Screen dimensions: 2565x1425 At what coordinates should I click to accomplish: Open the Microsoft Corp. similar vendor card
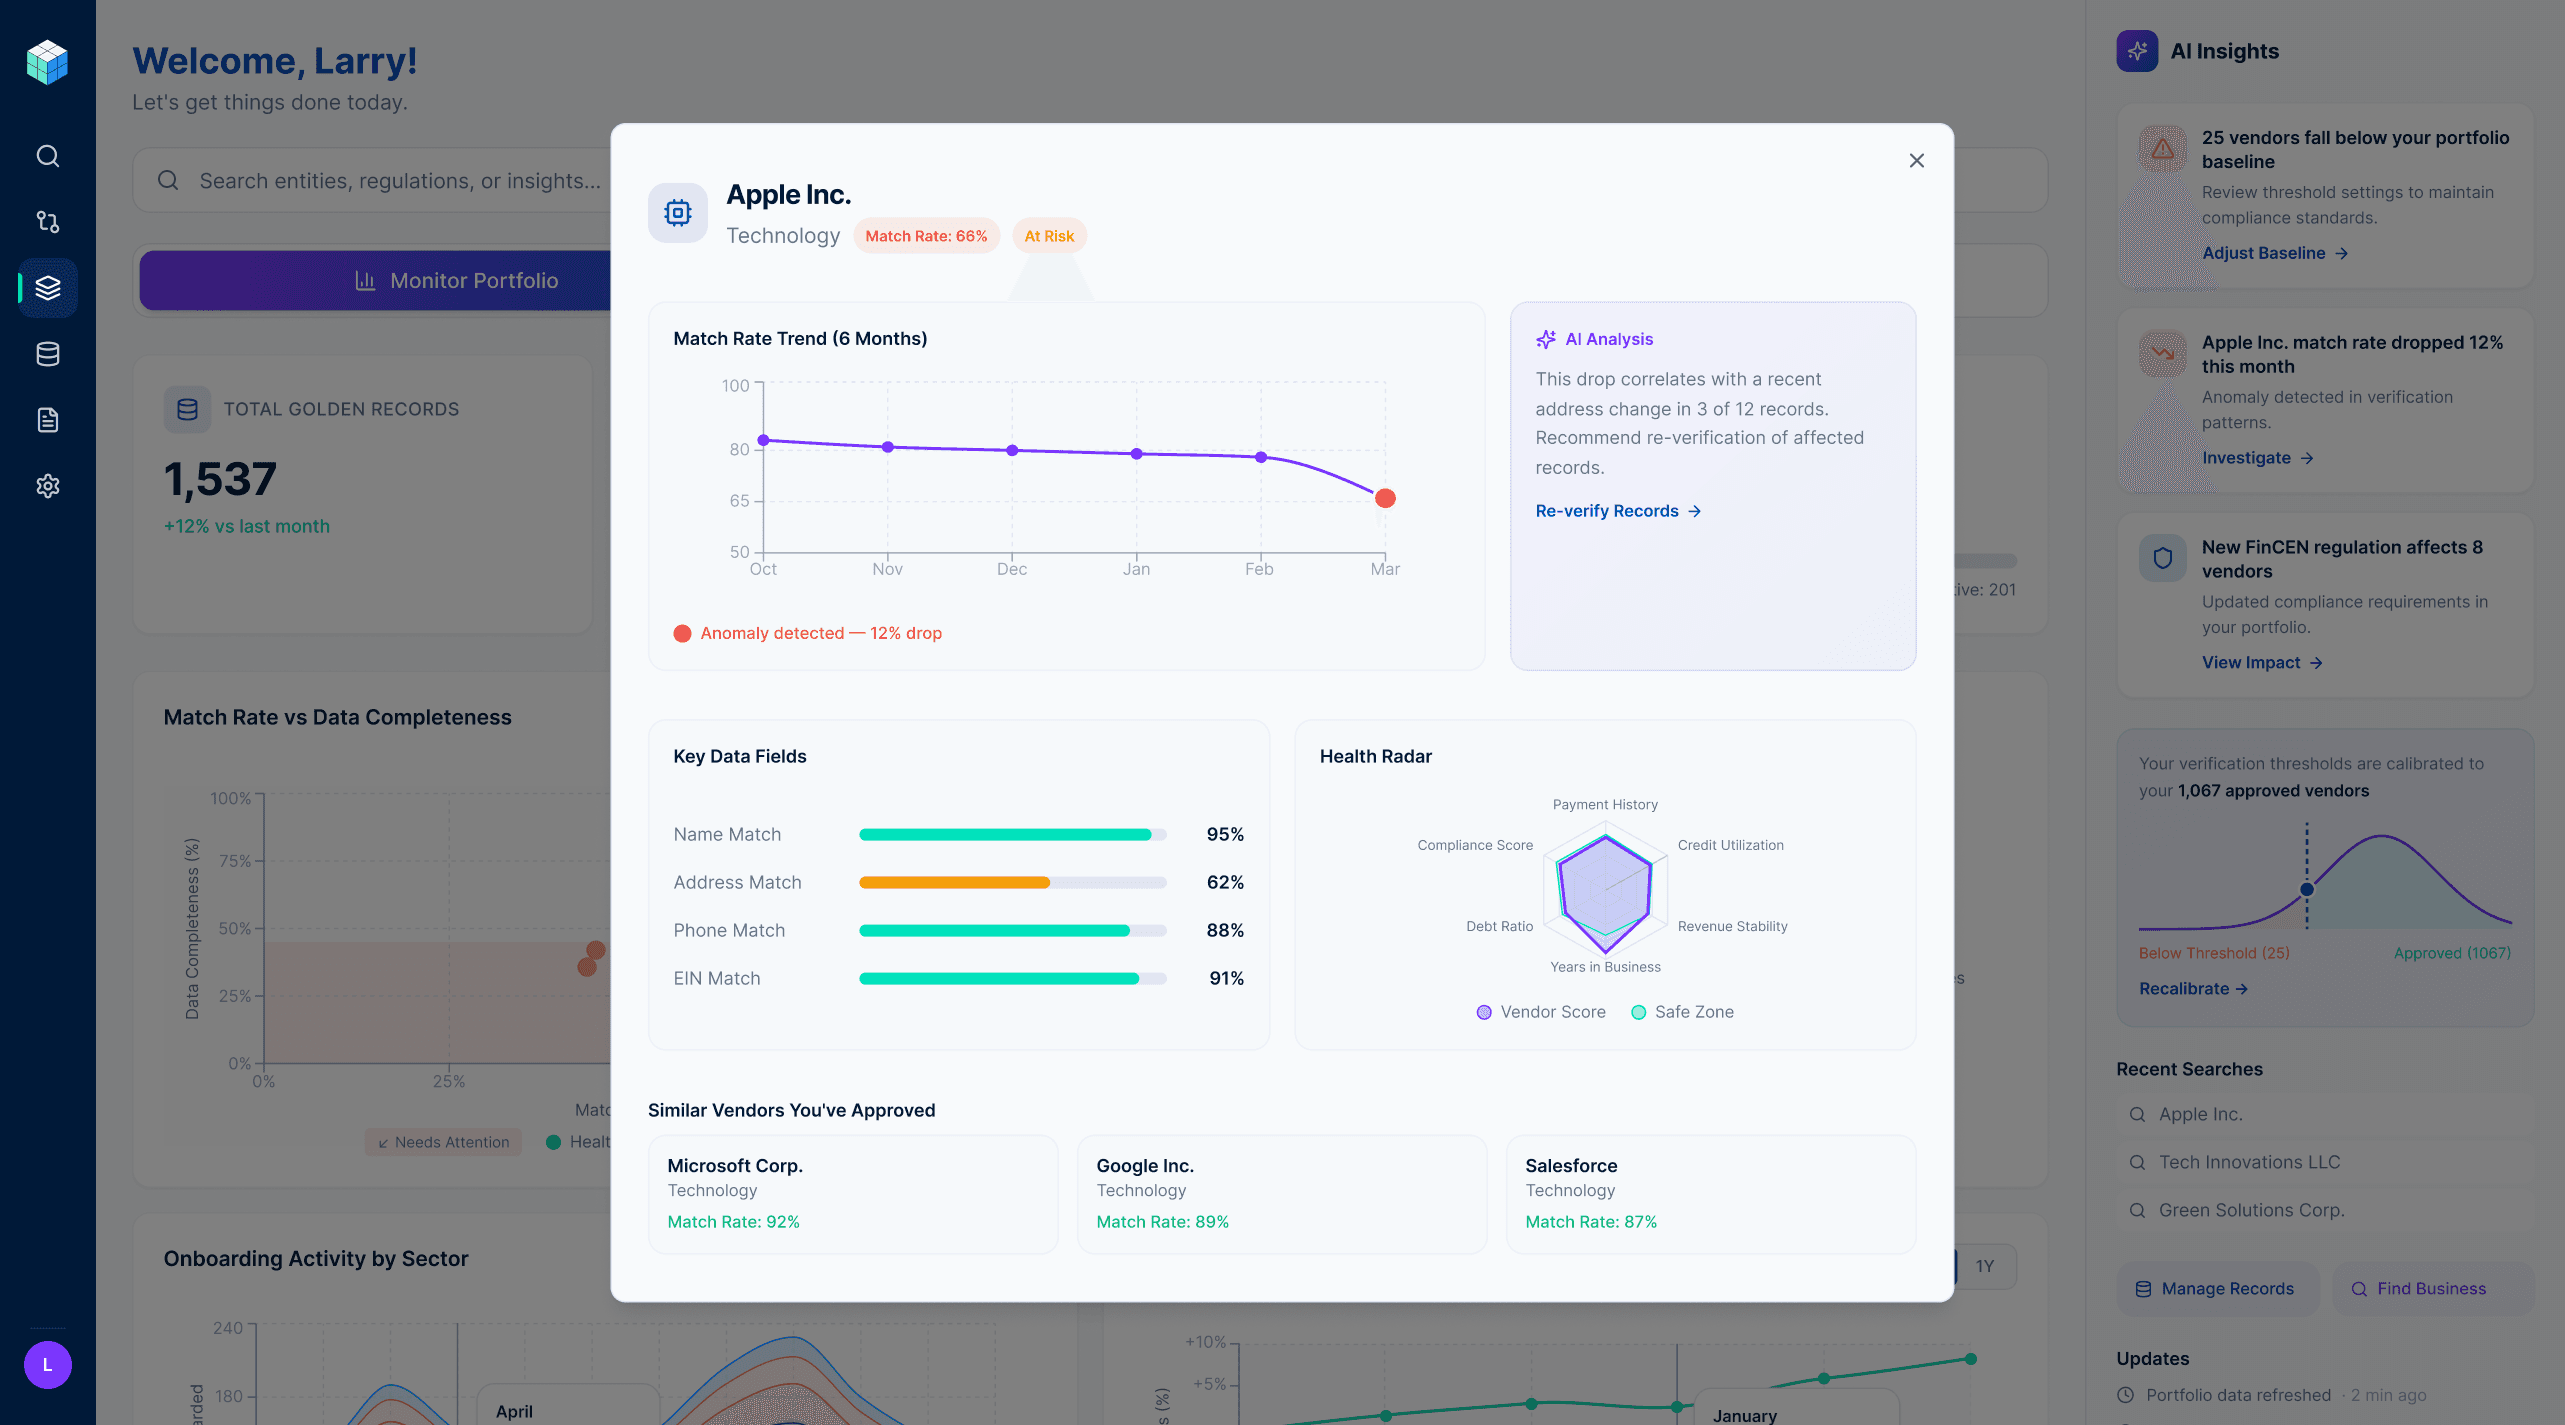pos(852,1193)
